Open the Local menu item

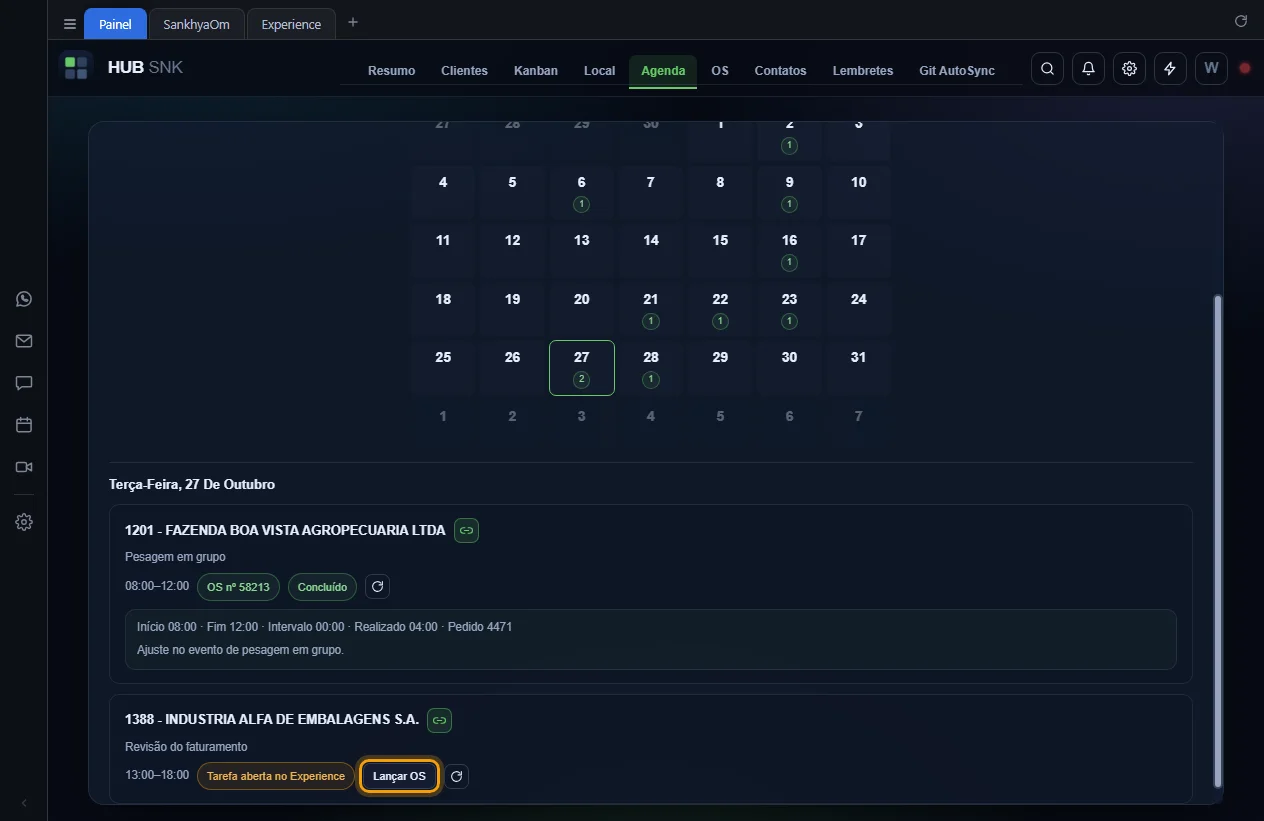pyautogui.click(x=599, y=71)
